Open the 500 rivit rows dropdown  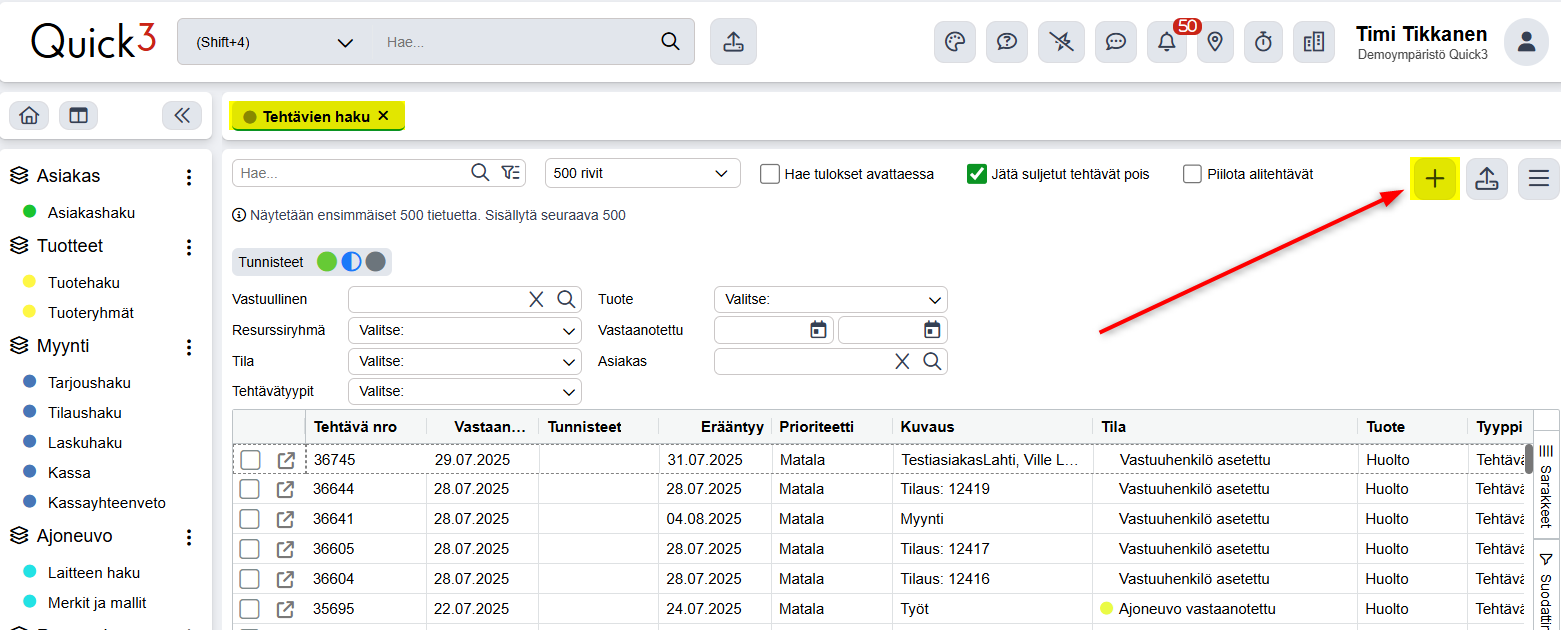[643, 173]
